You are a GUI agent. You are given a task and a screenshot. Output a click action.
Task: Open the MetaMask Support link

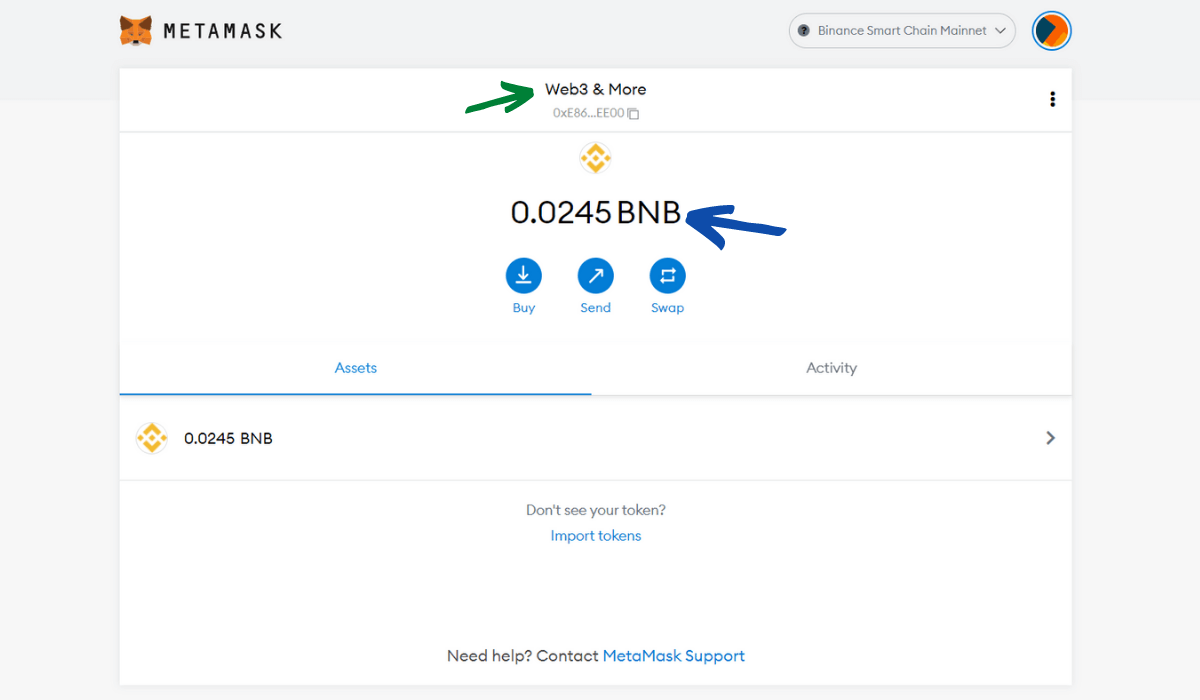(x=674, y=656)
